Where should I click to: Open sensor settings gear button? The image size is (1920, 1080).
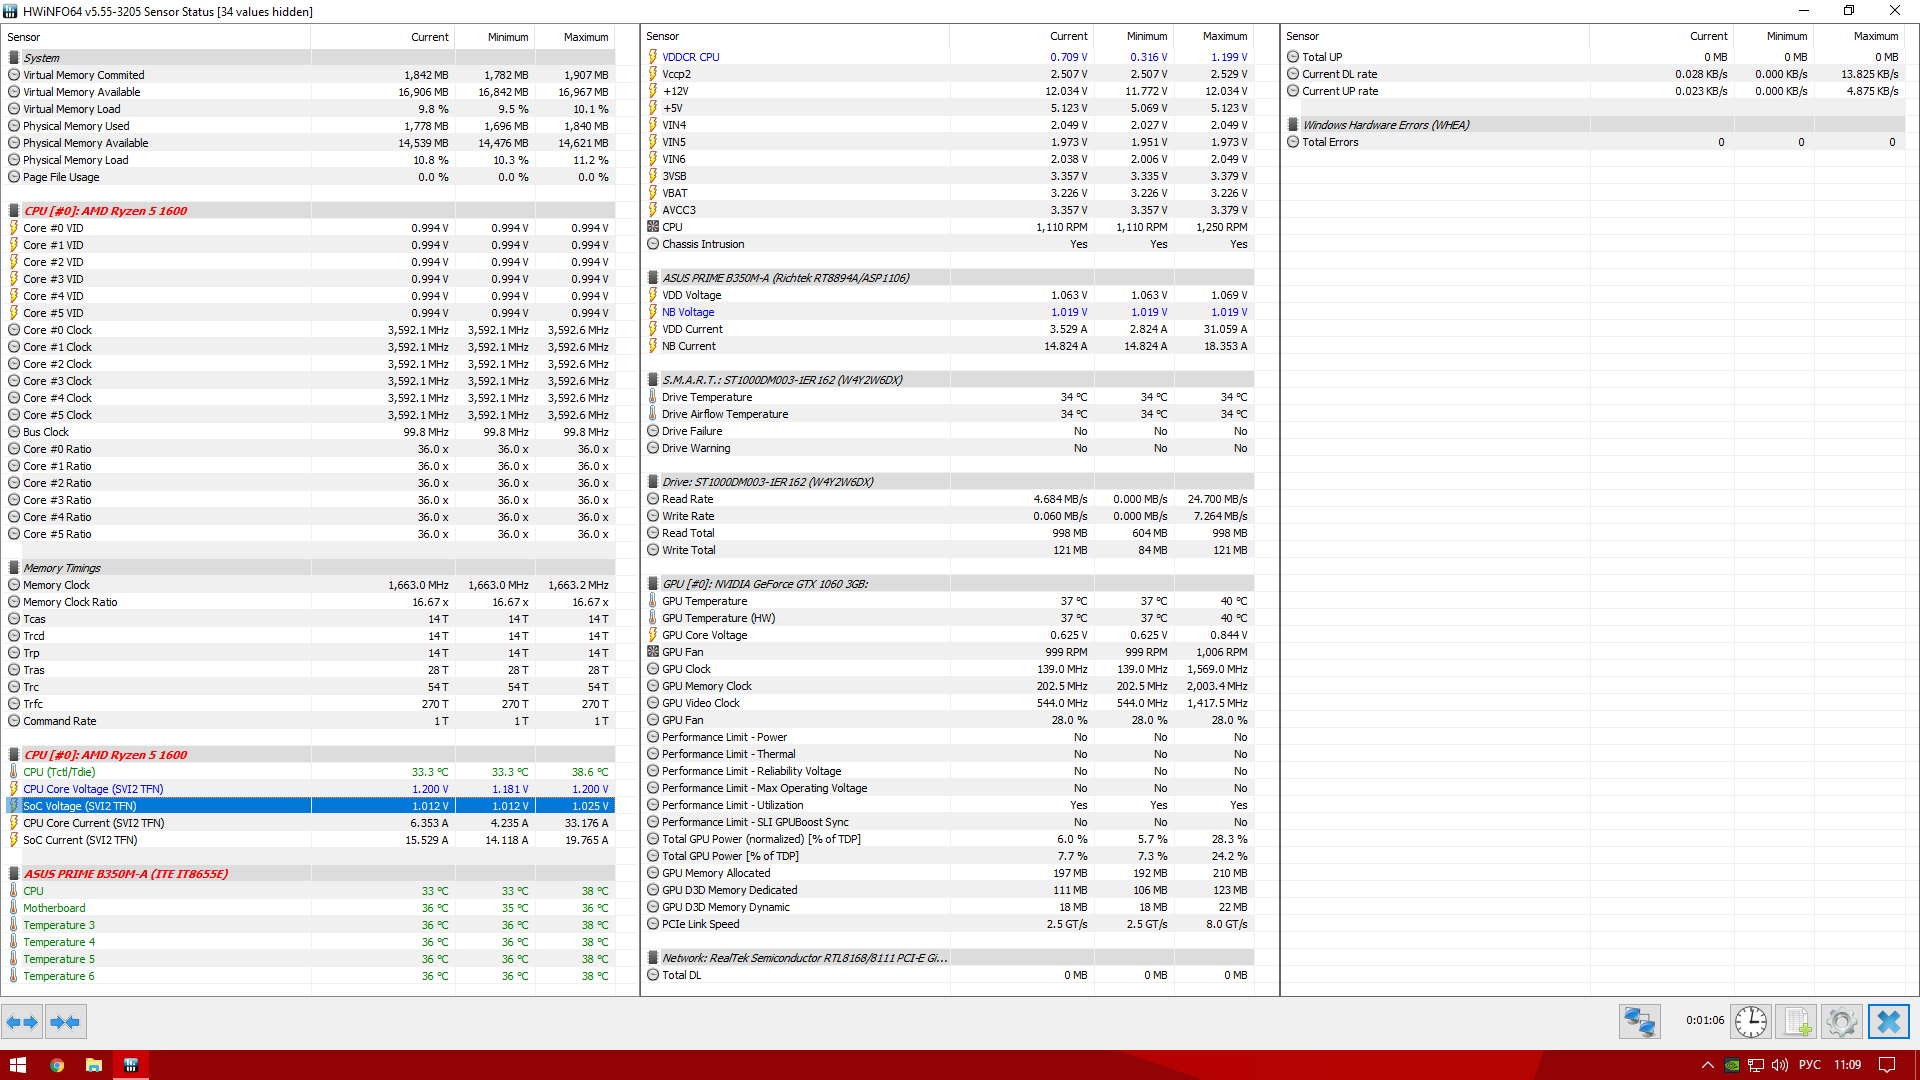[1841, 1022]
